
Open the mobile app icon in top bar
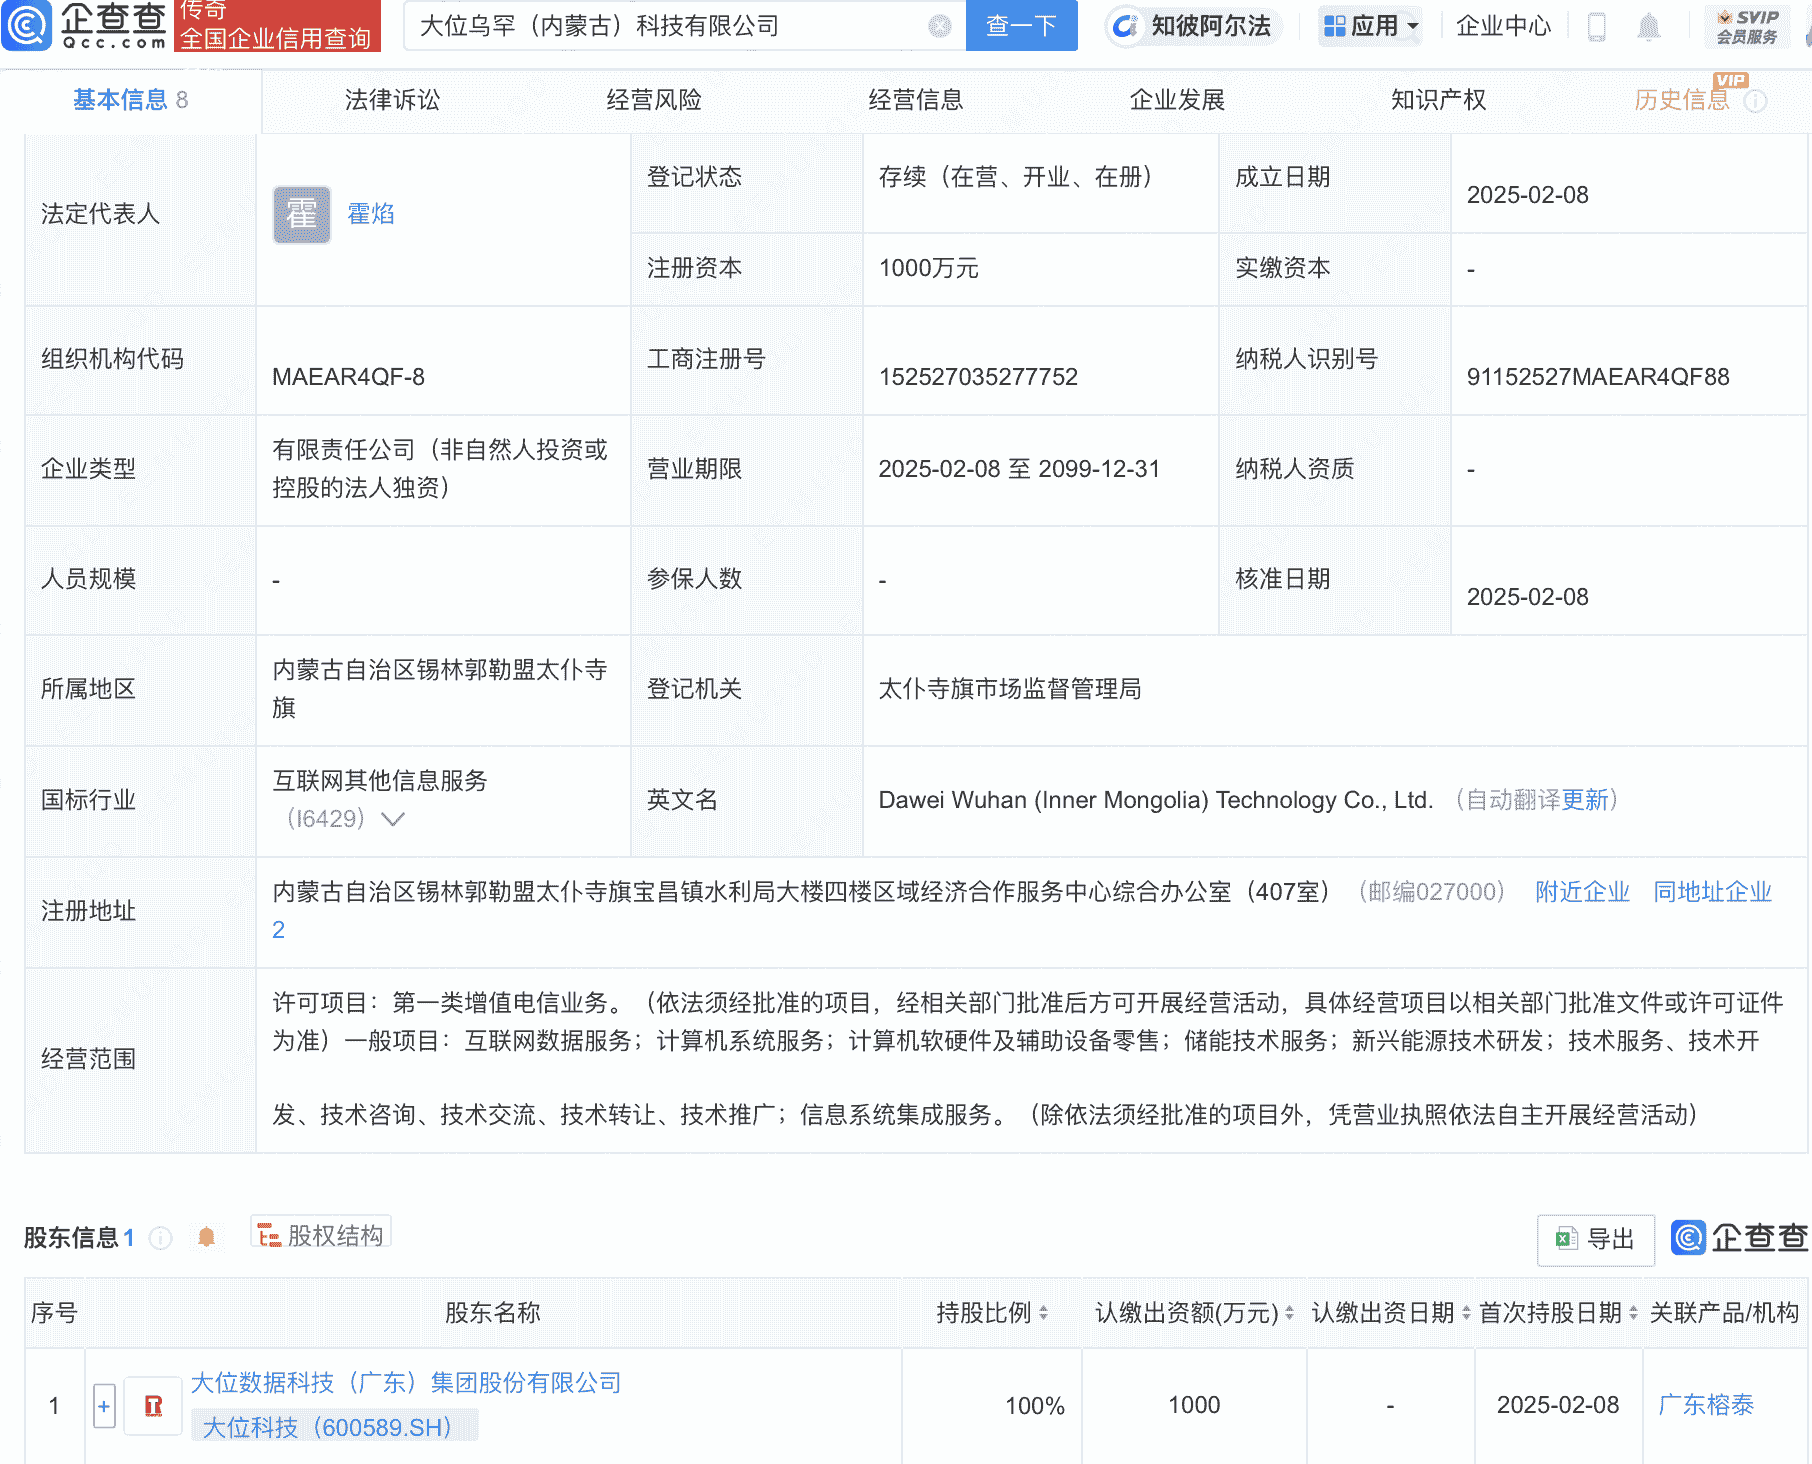(1596, 26)
